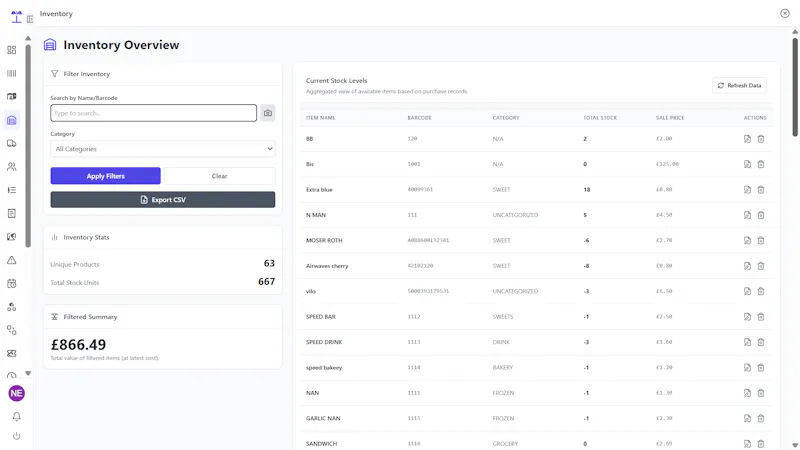
Task: Open the dashboard grid icon in sidebar
Action: [x=12, y=50]
